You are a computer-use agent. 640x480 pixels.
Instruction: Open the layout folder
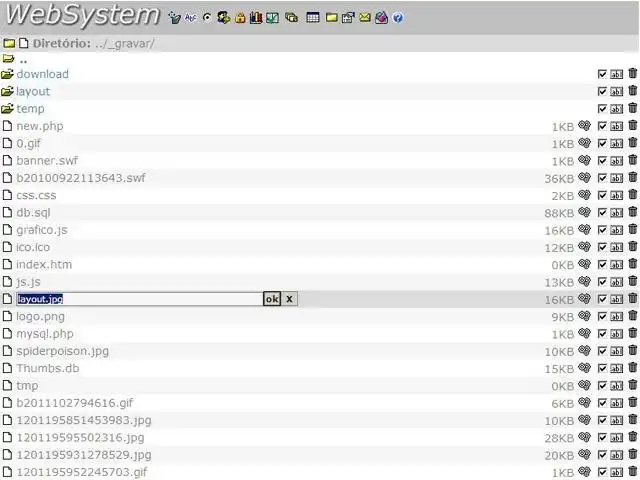coord(33,91)
